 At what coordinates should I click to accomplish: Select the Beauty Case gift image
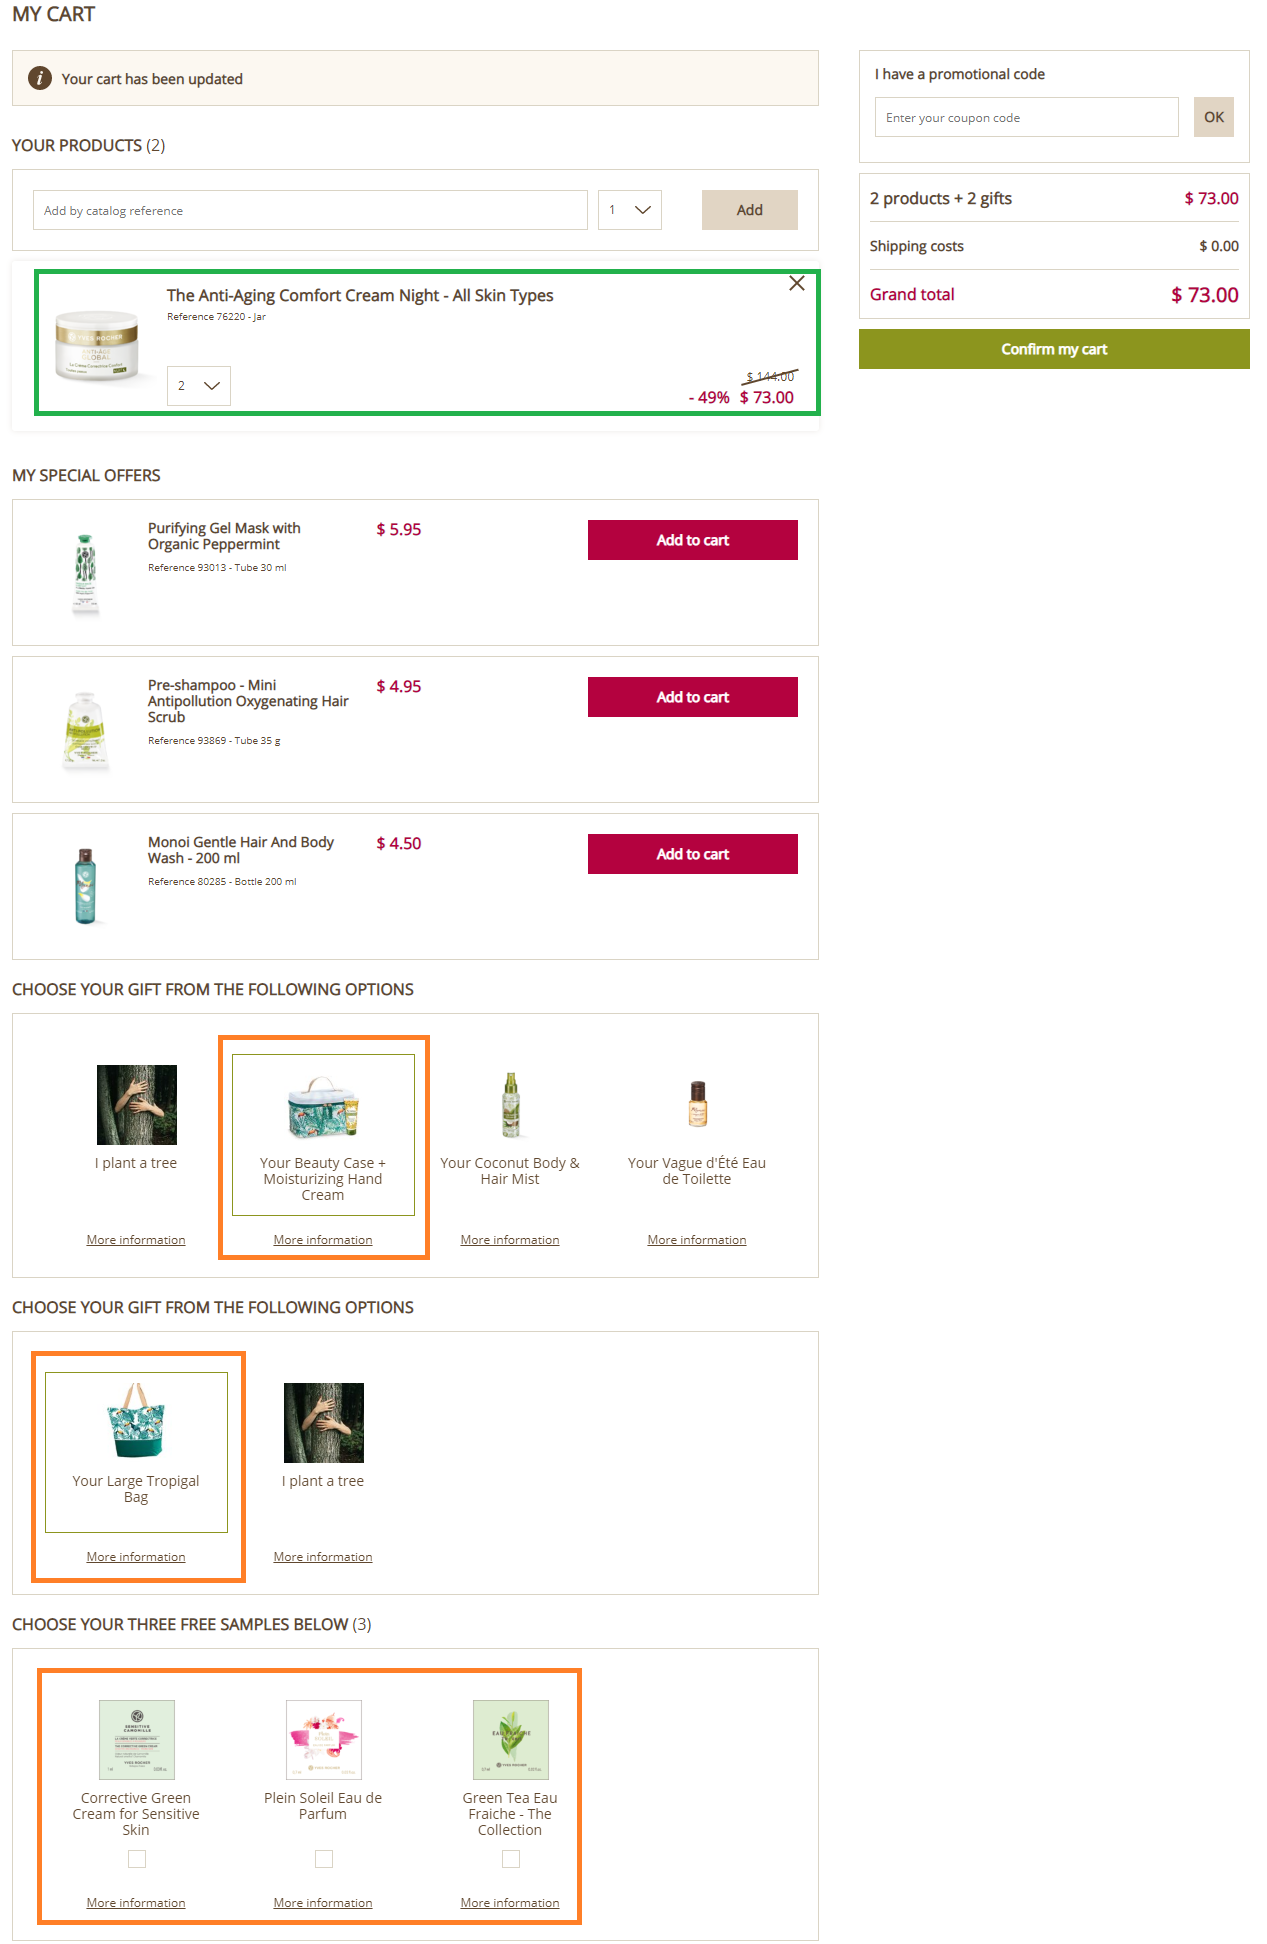click(x=323, y=1107)
